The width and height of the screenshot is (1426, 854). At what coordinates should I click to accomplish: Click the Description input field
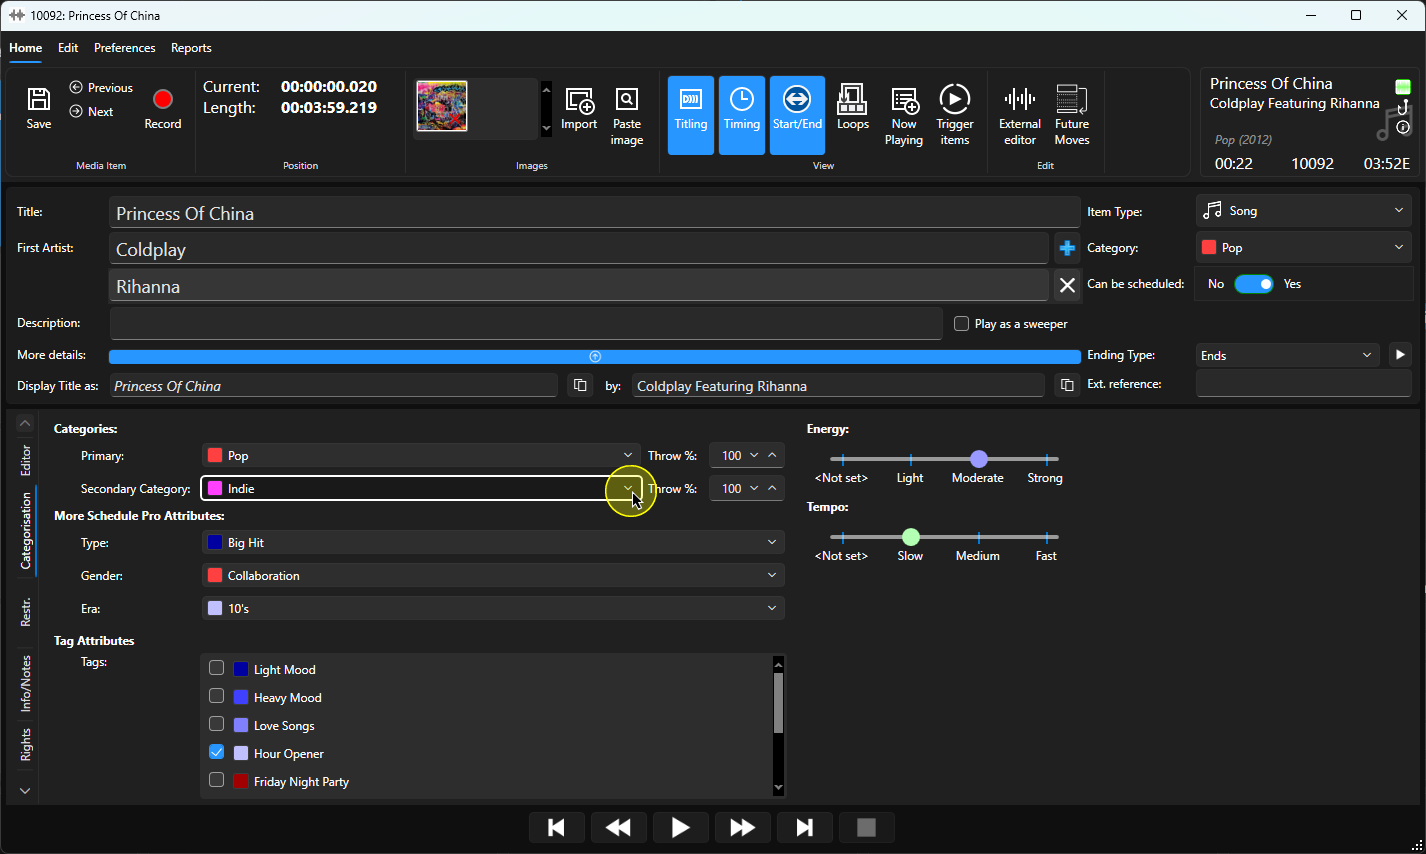click(526, 323)
